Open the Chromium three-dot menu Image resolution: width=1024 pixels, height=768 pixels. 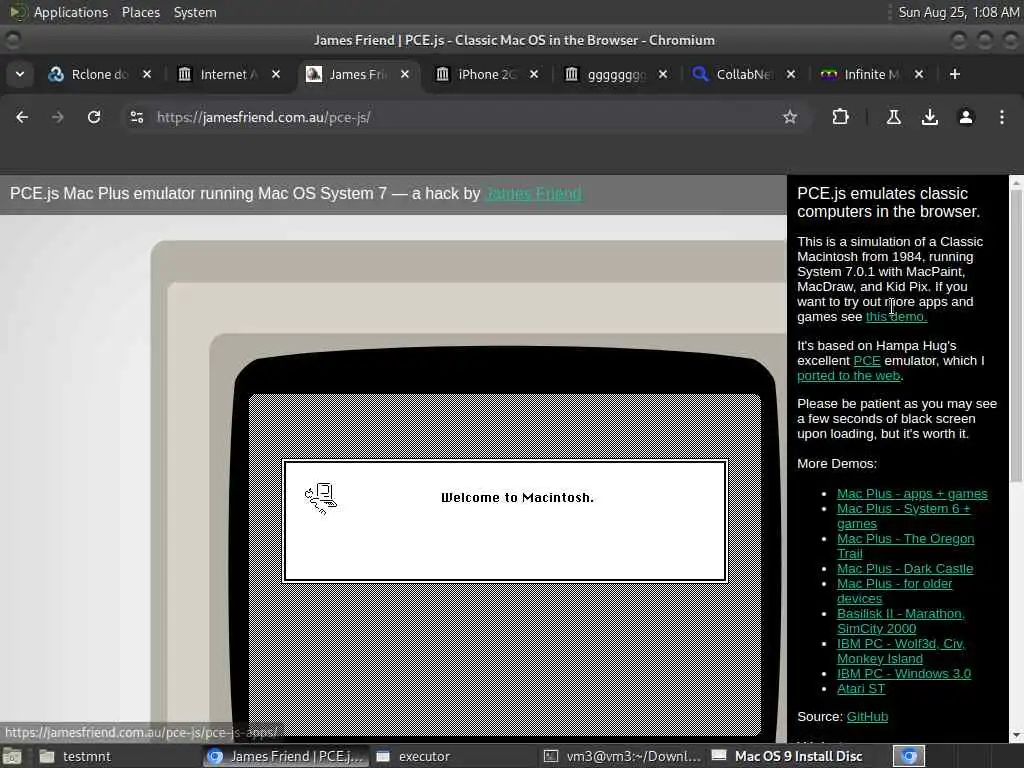click(1002, 117)
